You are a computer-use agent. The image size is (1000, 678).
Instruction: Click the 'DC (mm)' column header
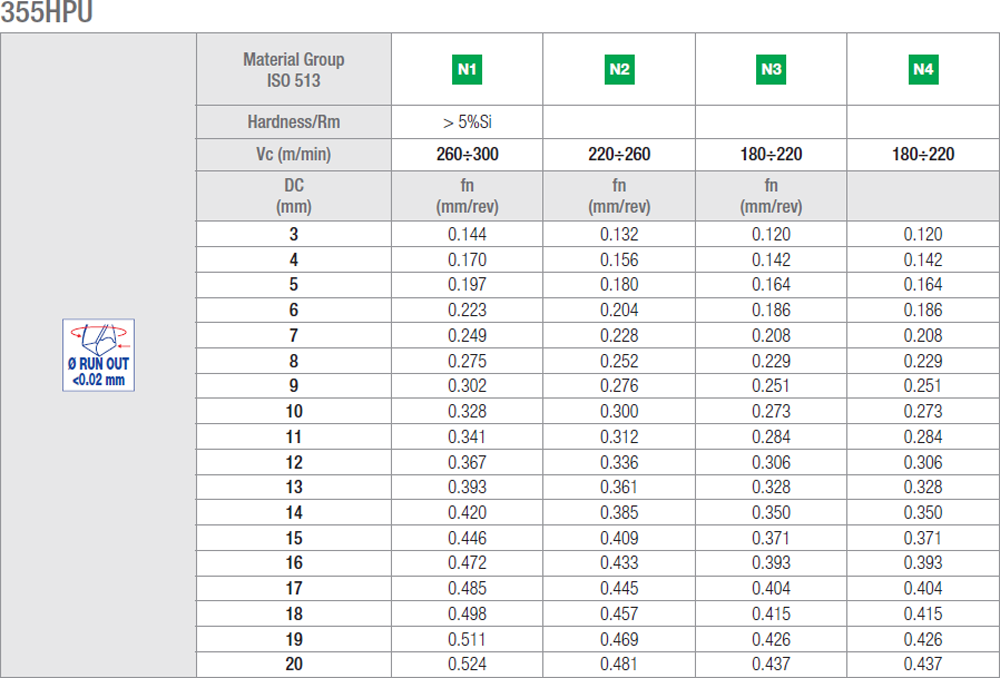(293, 196)
